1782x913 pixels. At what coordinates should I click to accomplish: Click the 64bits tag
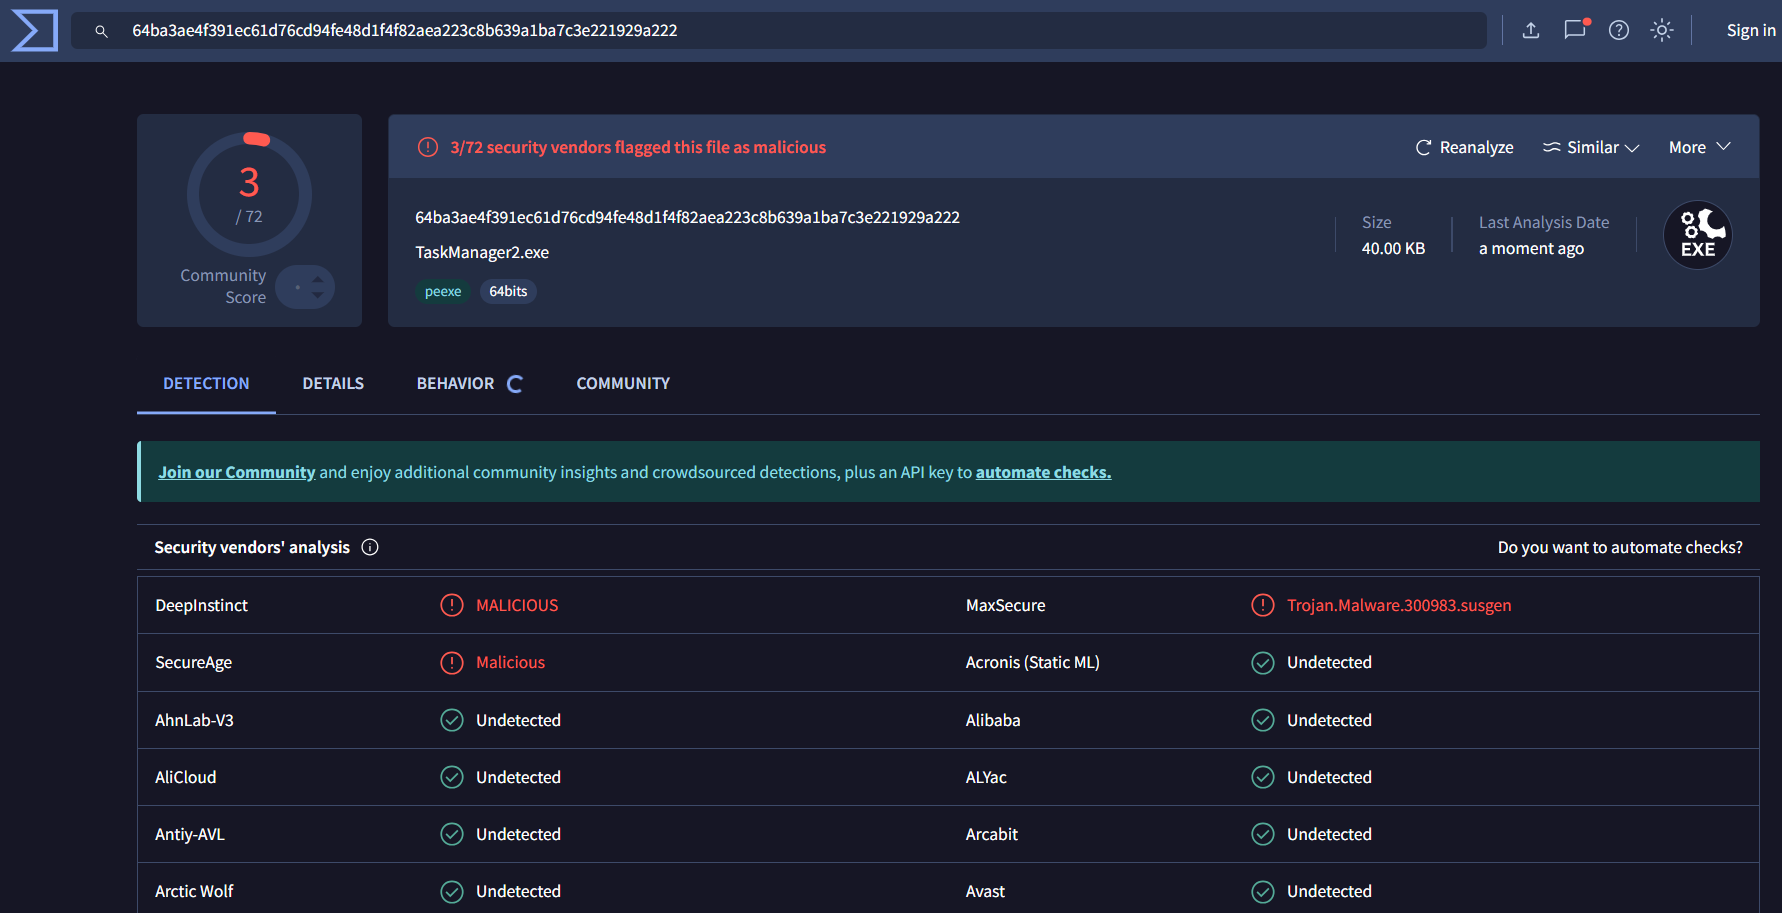pyautogui.click(x=508, y=291)
